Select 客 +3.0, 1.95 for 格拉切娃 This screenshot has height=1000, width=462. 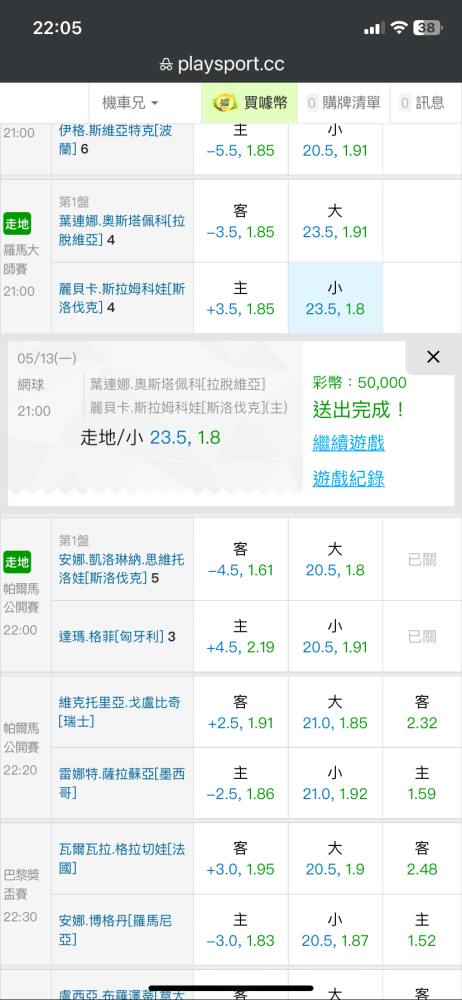241,858
